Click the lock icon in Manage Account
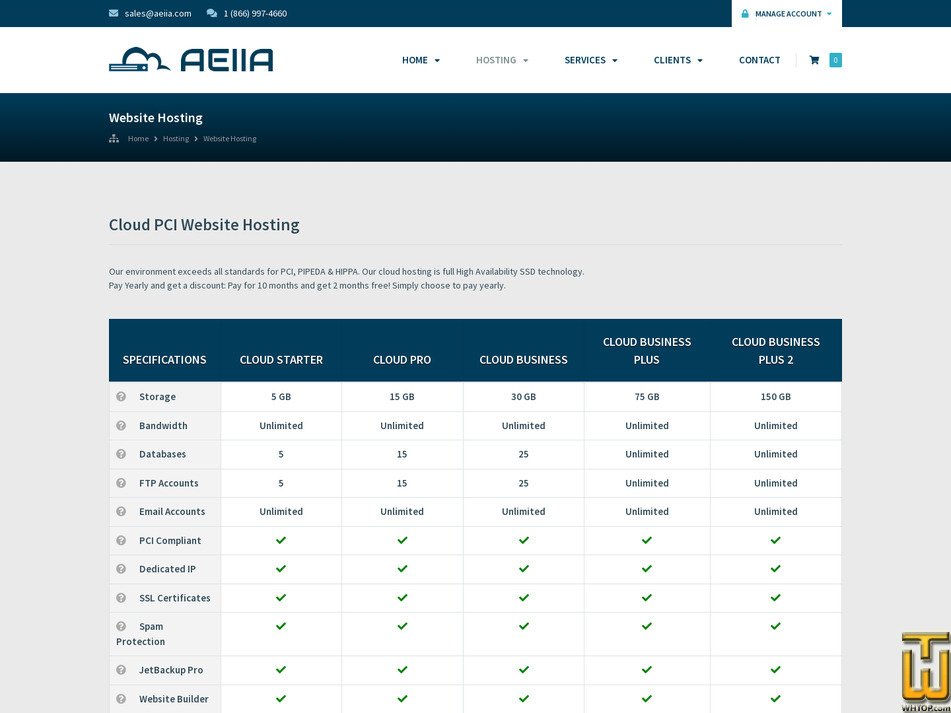951x713 pixels. pyautogui.click(x=745, y=14)
